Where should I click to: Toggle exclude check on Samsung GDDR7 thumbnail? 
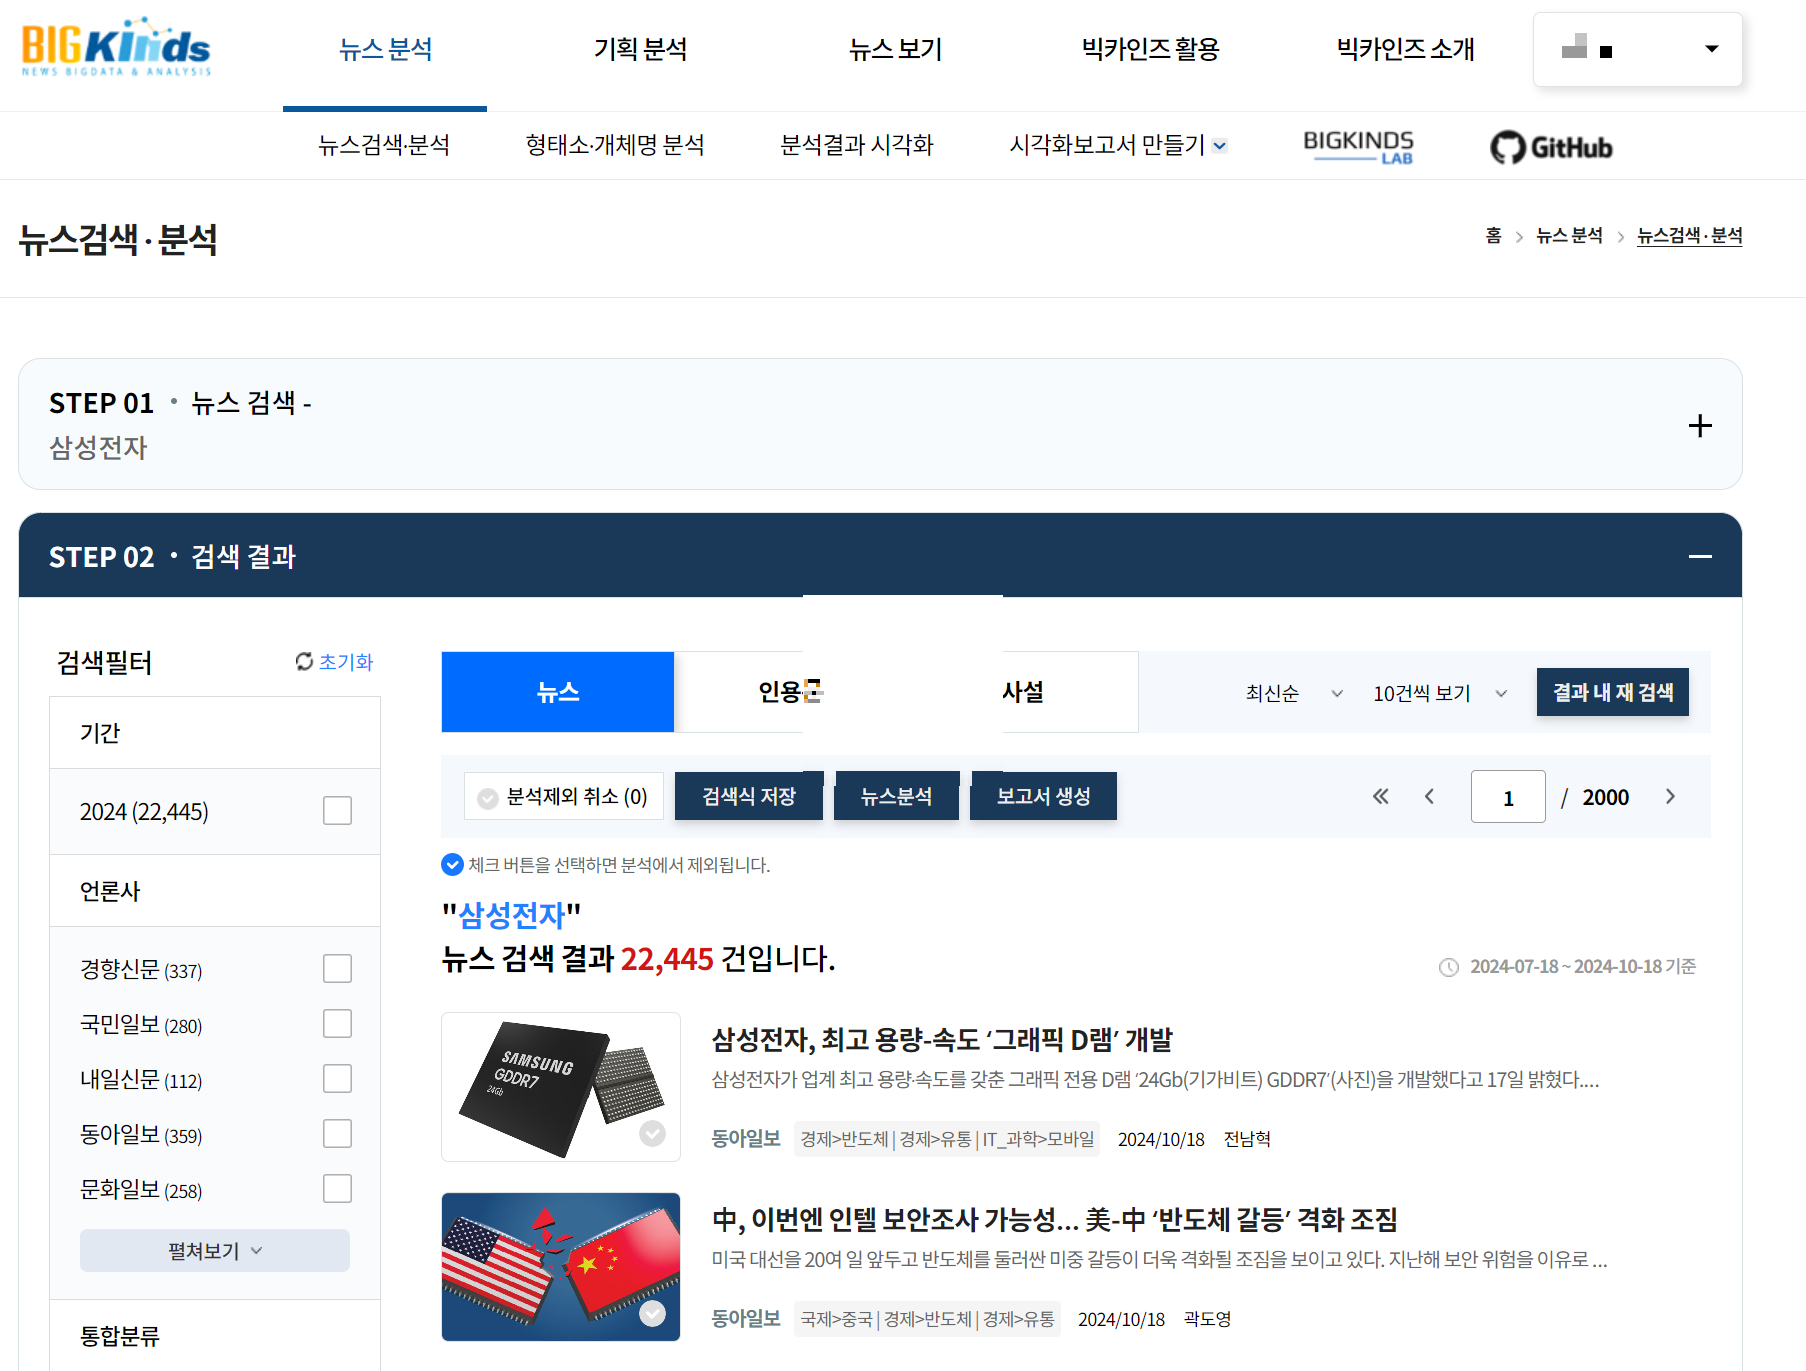[653, 1133]
